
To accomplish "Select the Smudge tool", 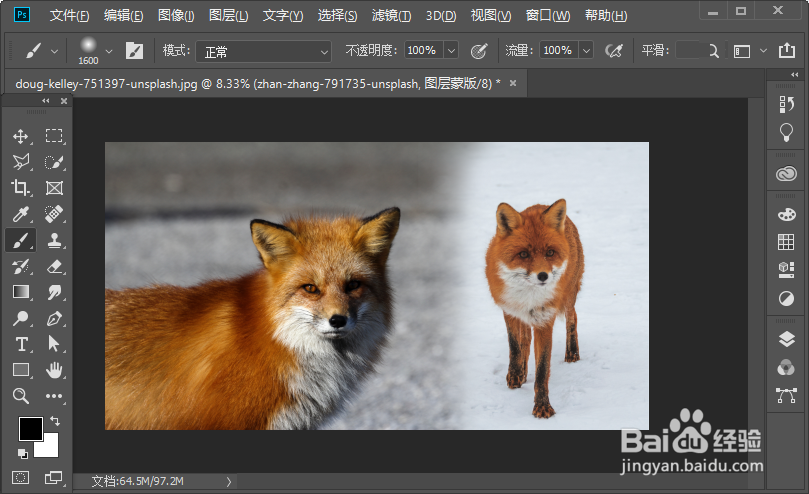I will tap(54, 292).
